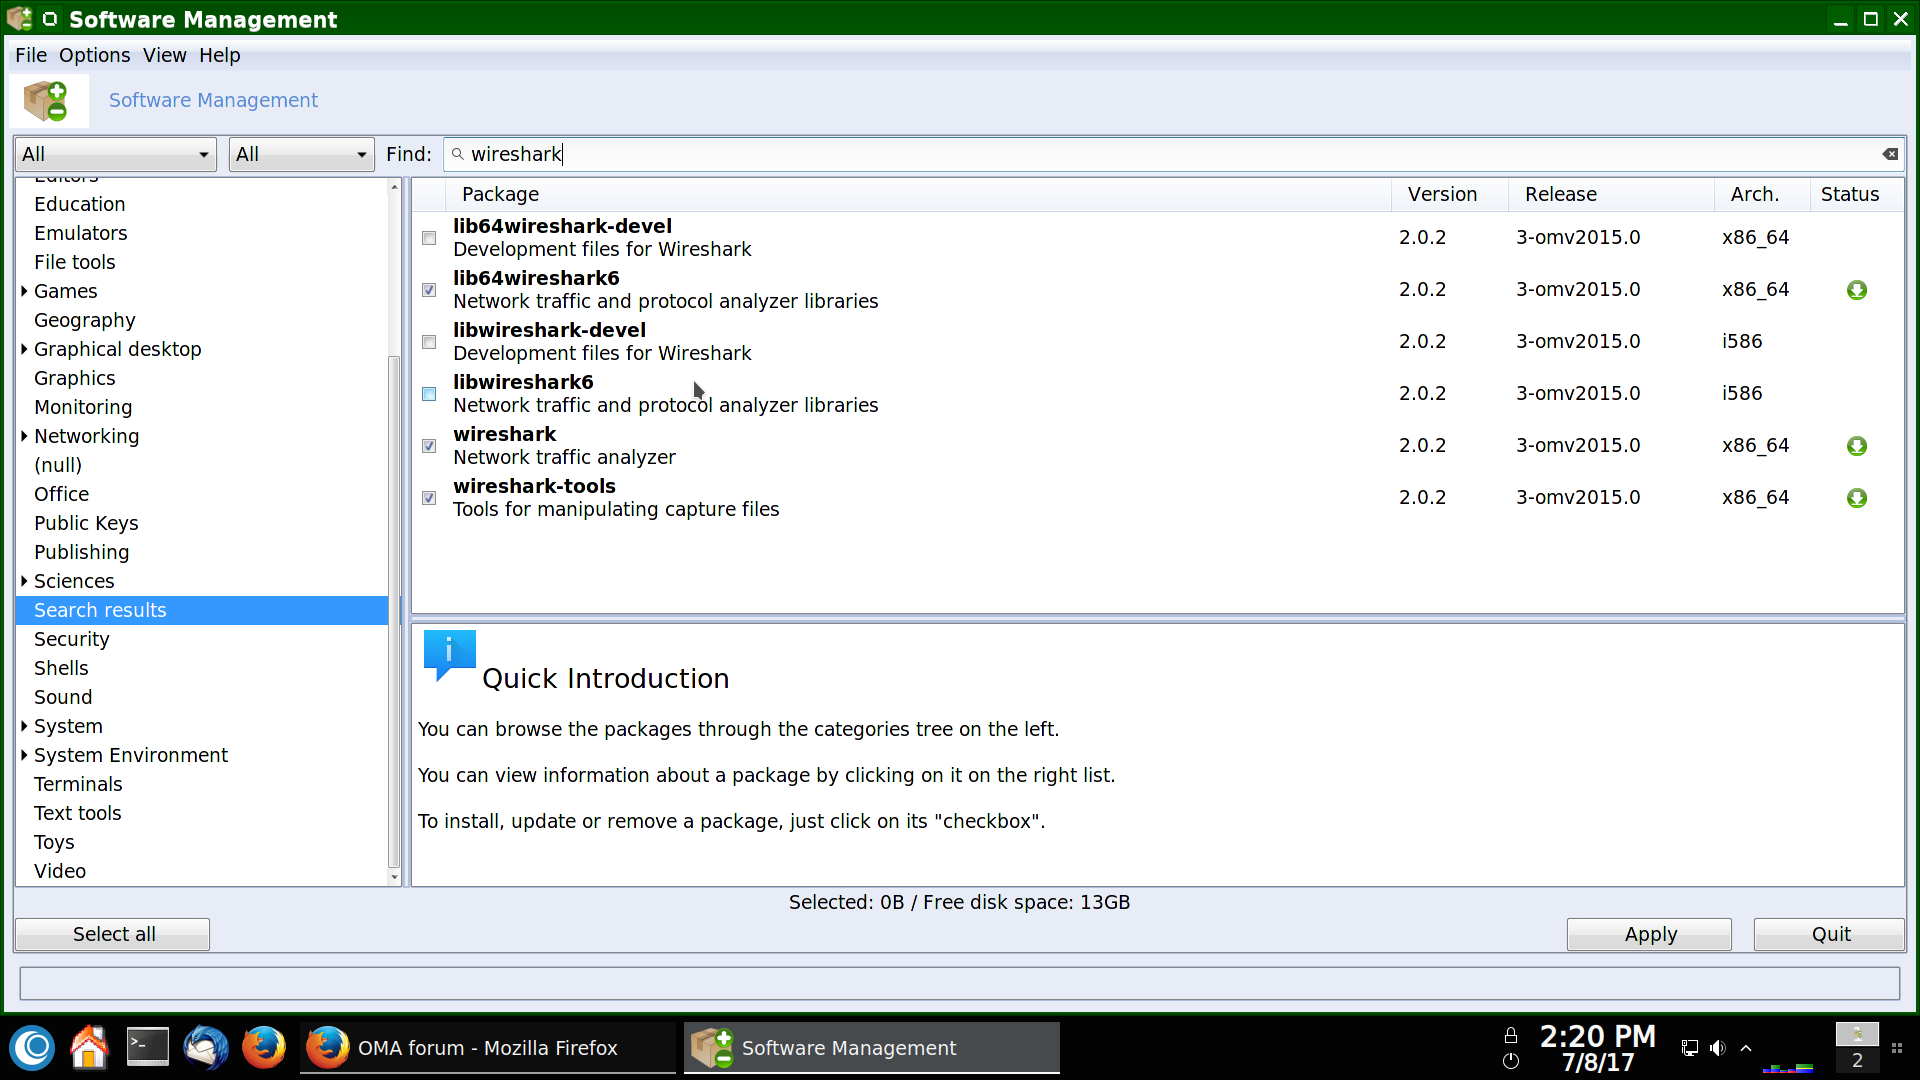Click into the Find search field

pyautogui.click(x=1173, y=154)
